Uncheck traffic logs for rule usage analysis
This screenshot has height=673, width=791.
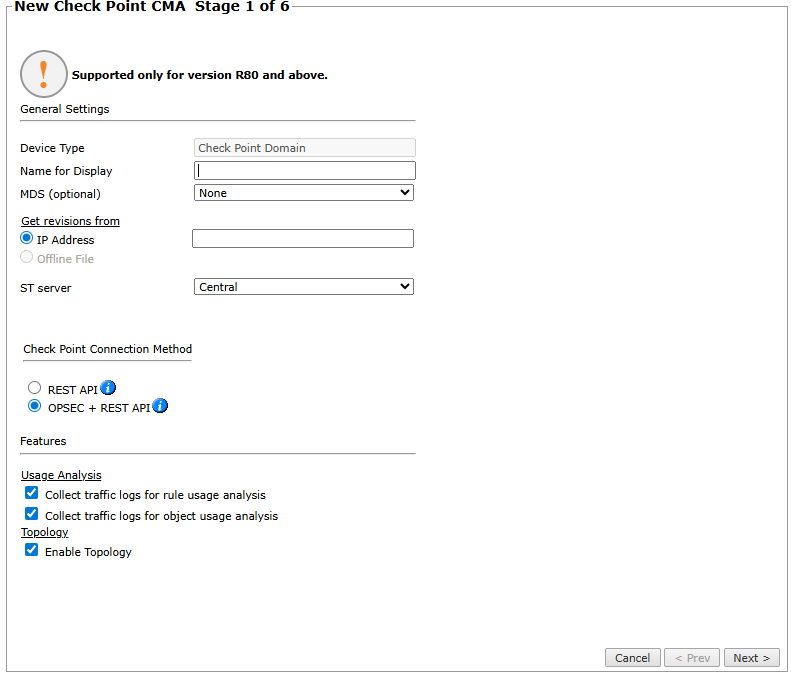pyautogui.click(x=32, y=494)
